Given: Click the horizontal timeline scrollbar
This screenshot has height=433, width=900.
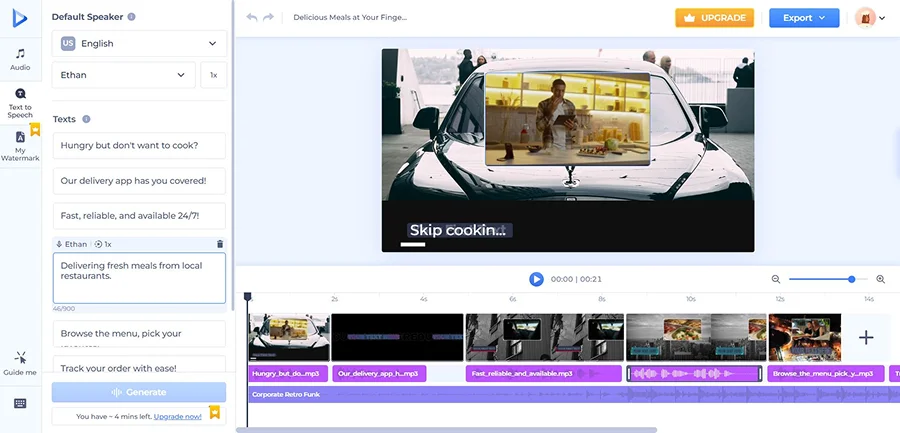Looking at the screenshot, I should click(x=447, y=430).
